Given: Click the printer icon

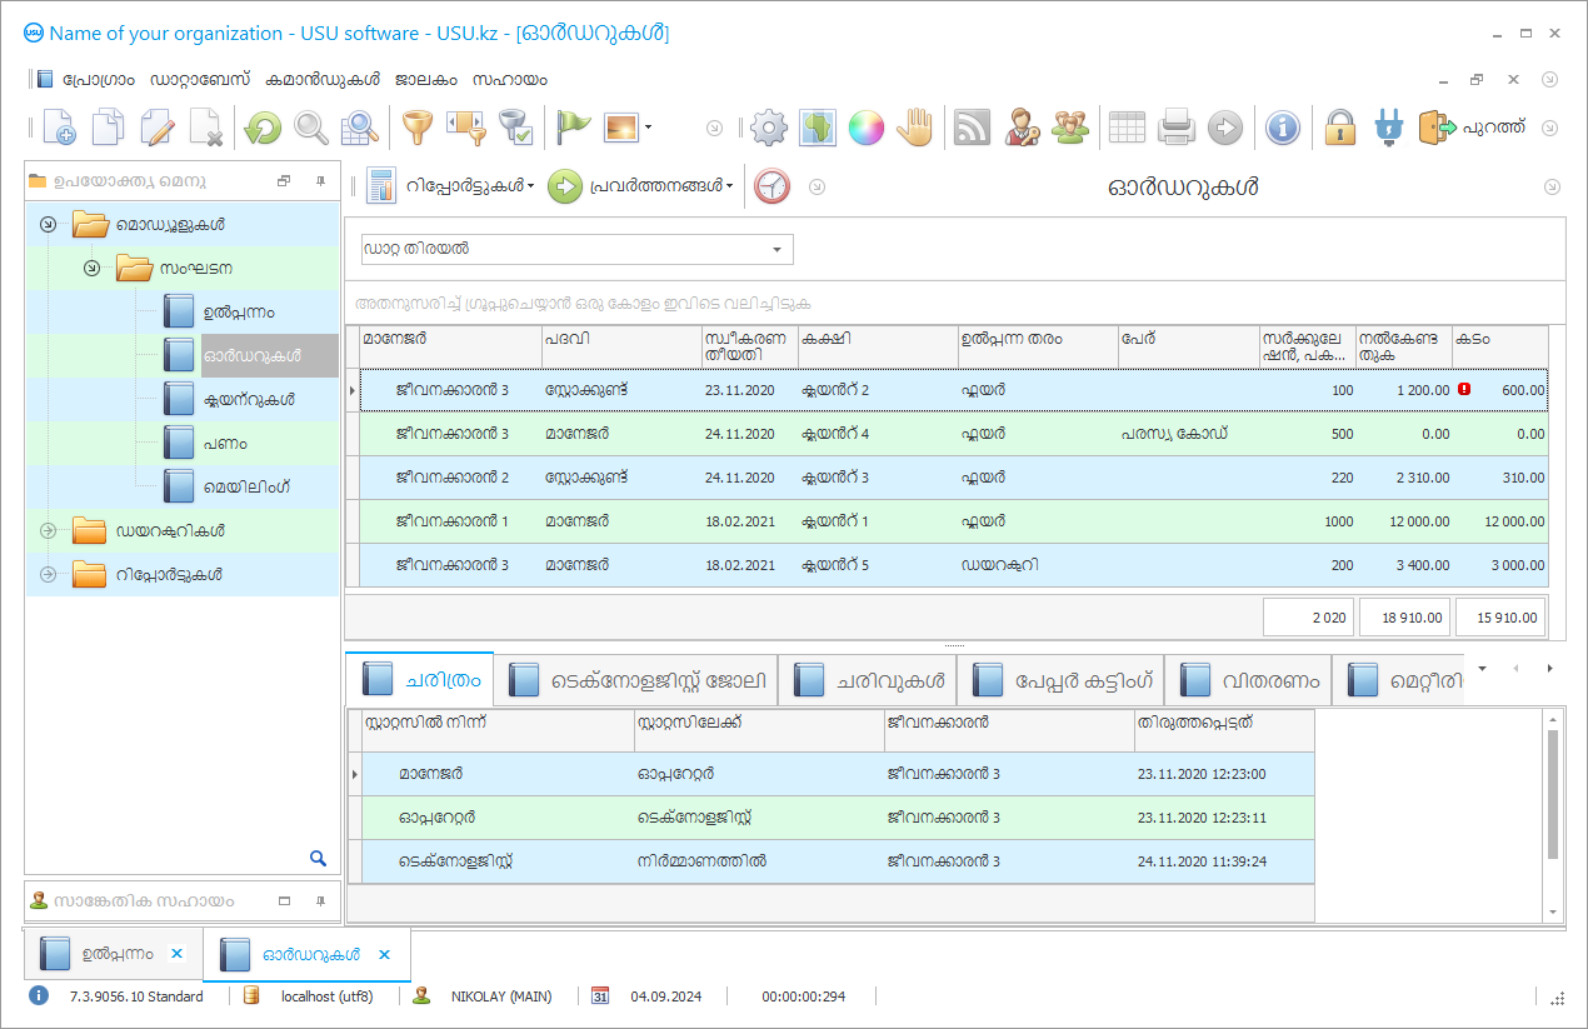Looking at the screenshot, I should 1176,128.
